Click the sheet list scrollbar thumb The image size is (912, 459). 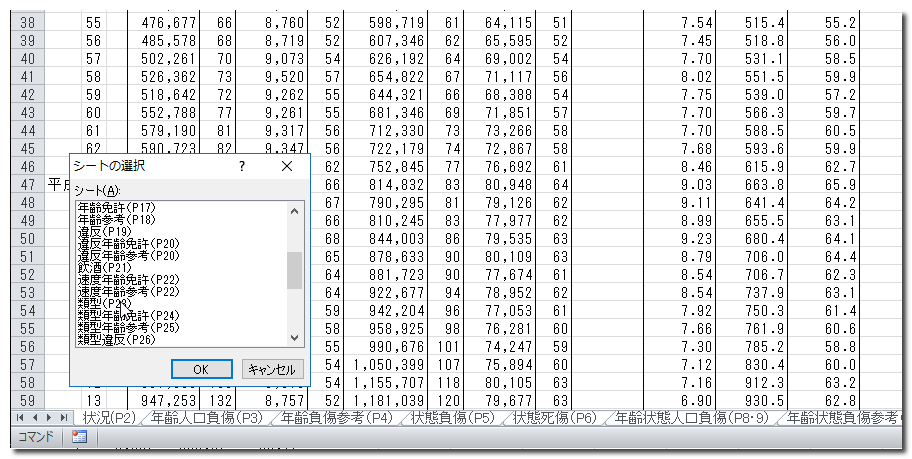[294, 270]
